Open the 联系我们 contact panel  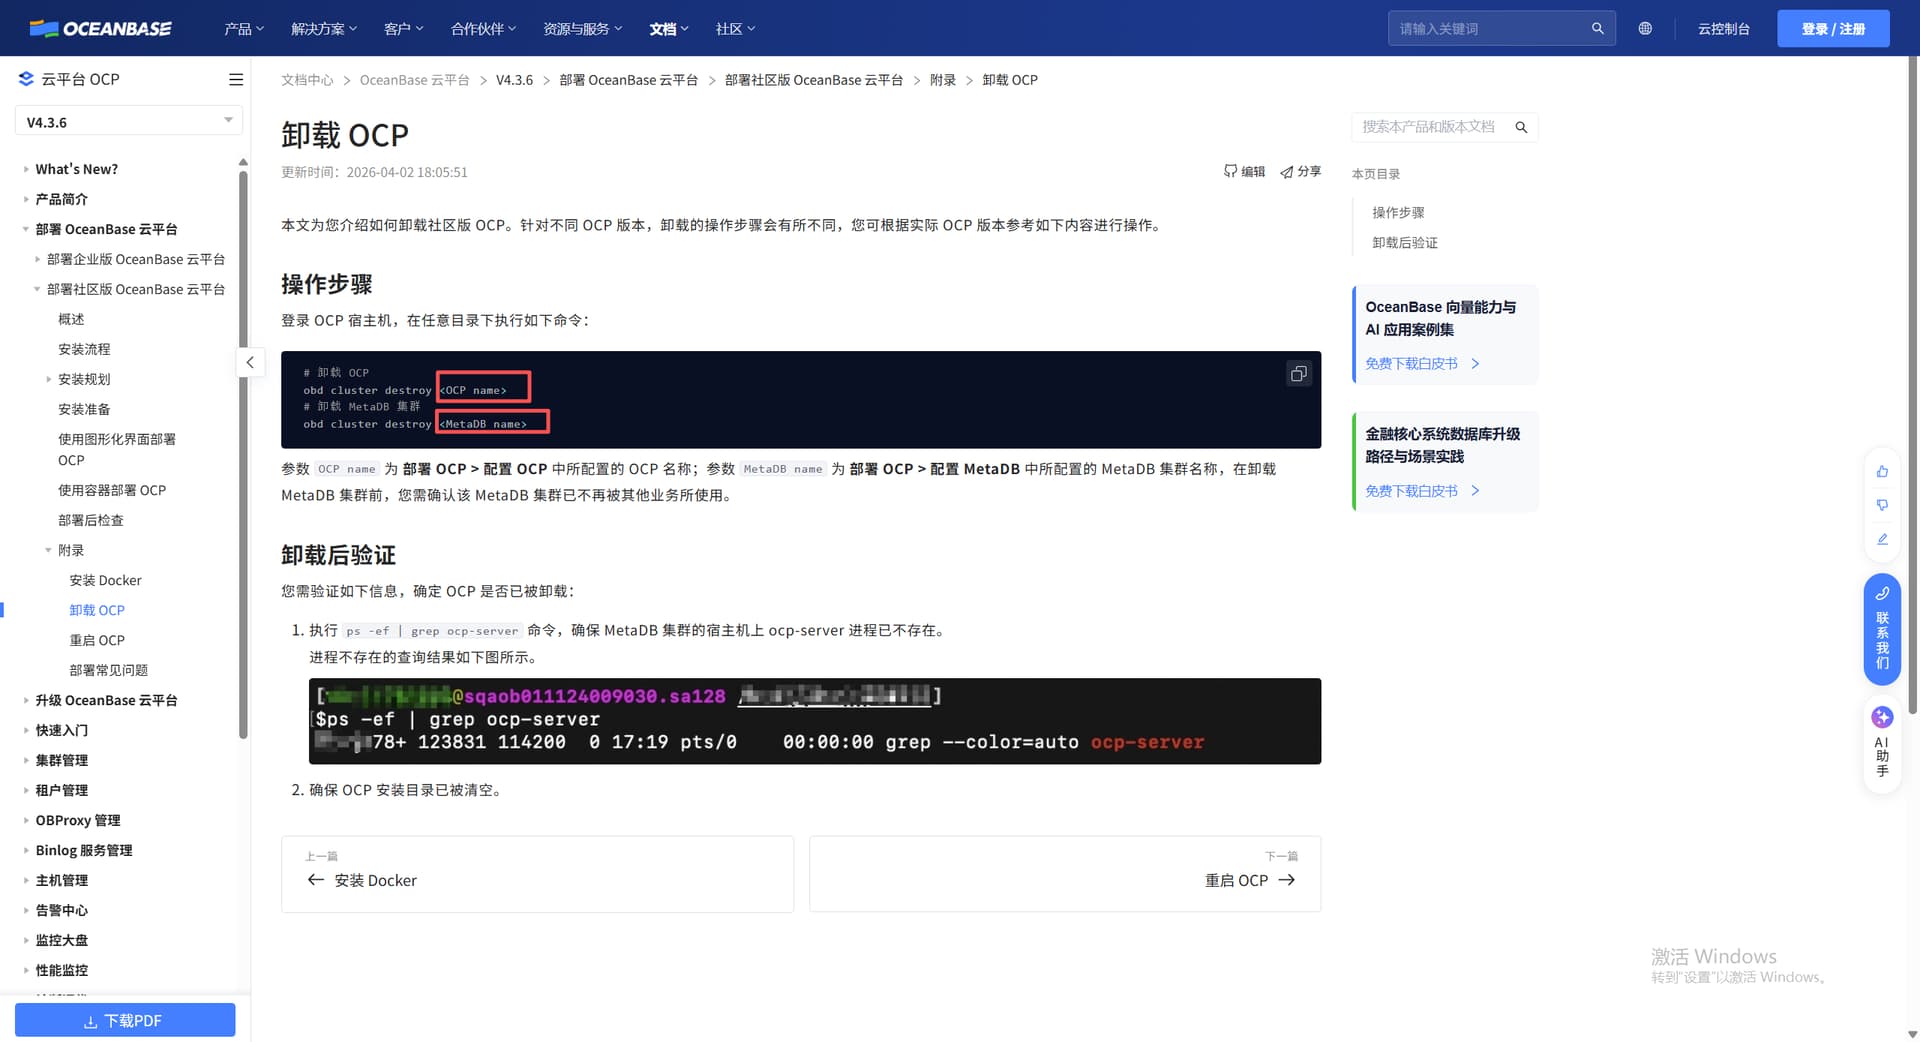[x=1882, y=630]
